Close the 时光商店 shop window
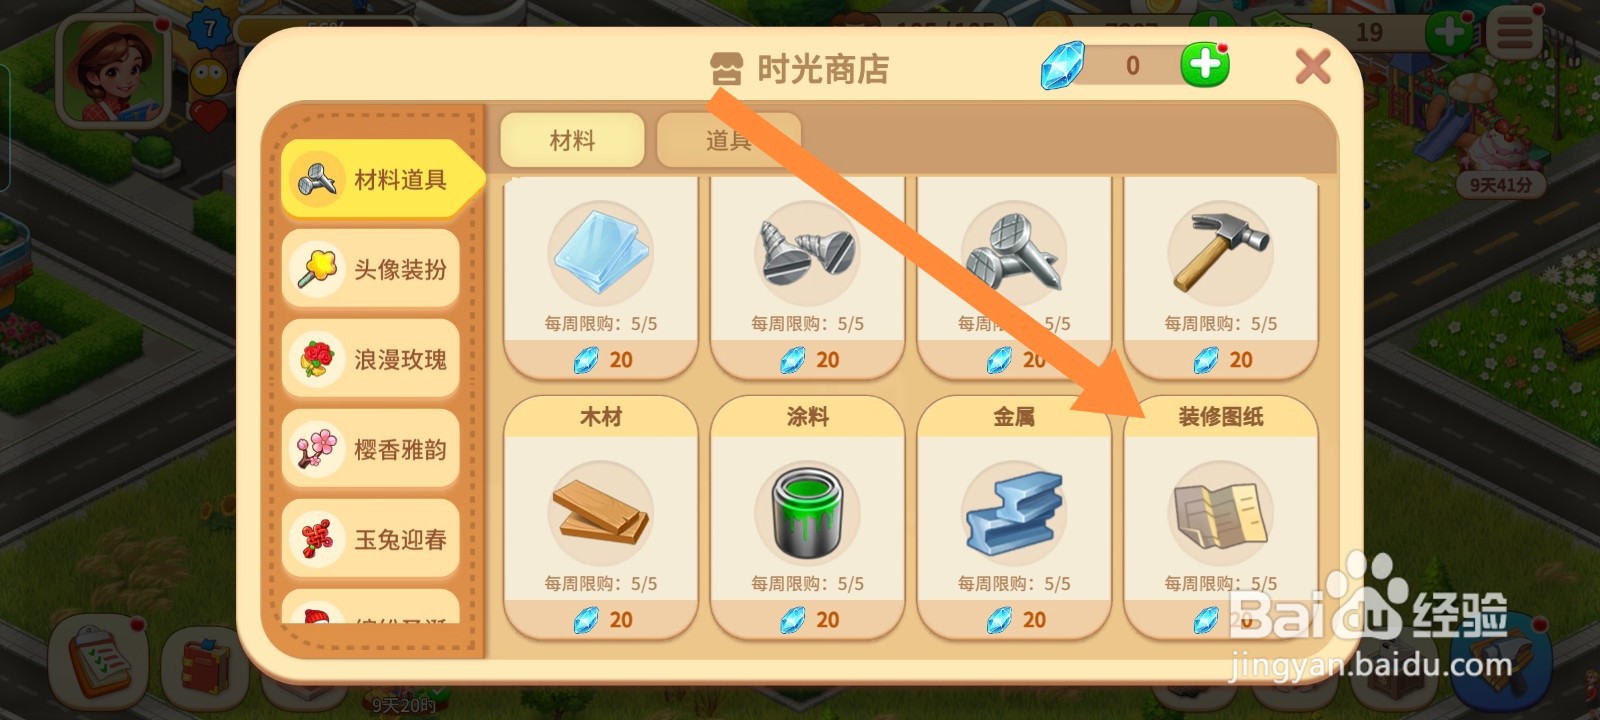Image resolution: width=1600 pixels, height=720 pixels. [x=1312, y=67]
